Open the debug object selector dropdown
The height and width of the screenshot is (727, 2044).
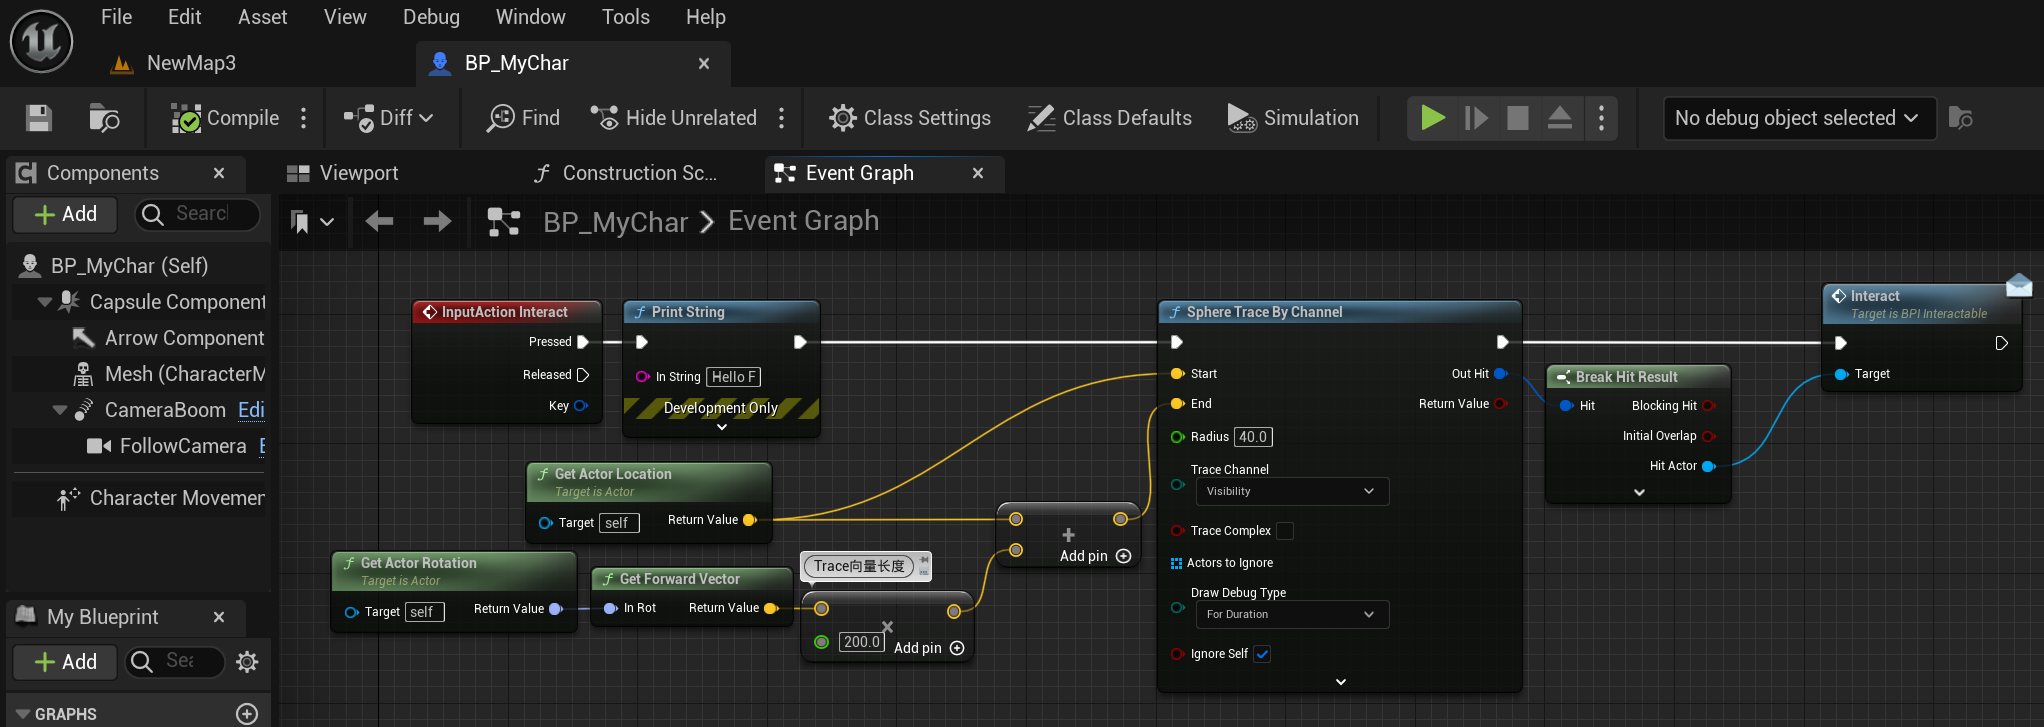pyautogui.click(x=1799, y=118)
